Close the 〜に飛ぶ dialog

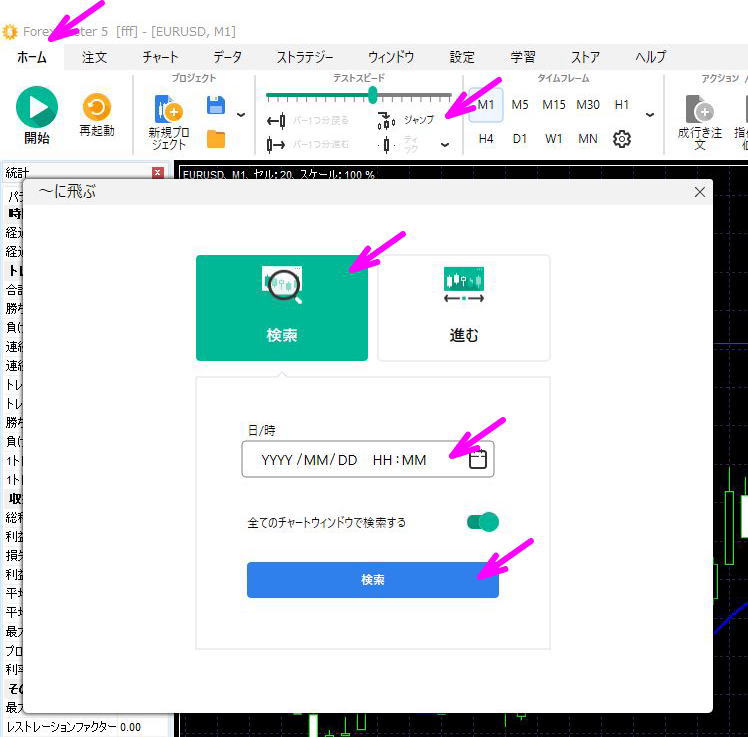point(700,192)
